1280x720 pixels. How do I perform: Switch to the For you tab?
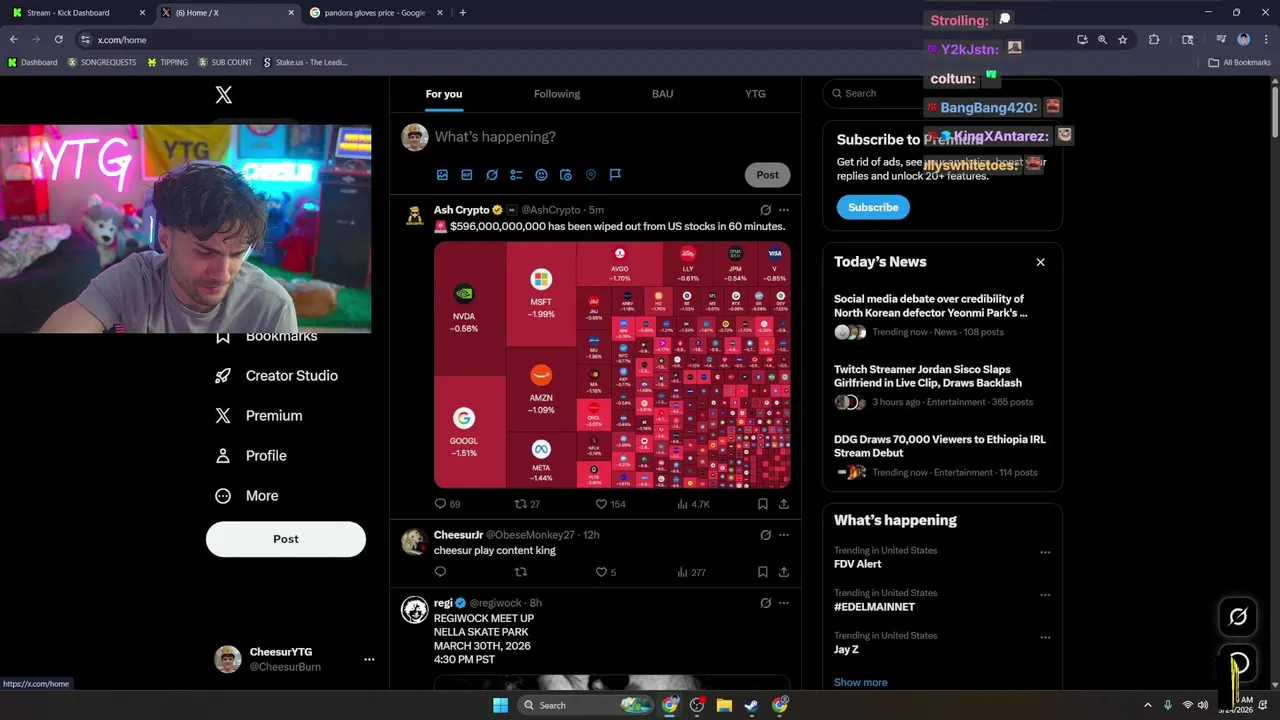pyautogui.click(x=444, y=94)
